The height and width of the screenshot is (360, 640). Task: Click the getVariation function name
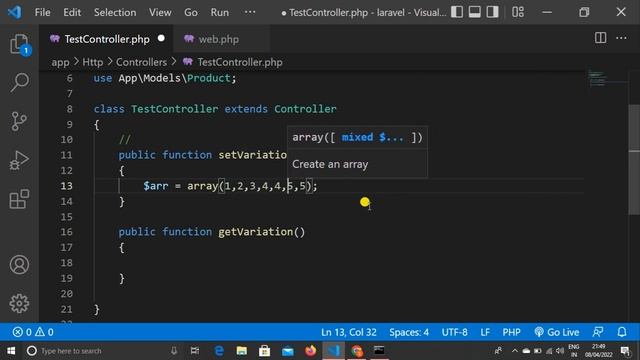click(x=256, y=232)
